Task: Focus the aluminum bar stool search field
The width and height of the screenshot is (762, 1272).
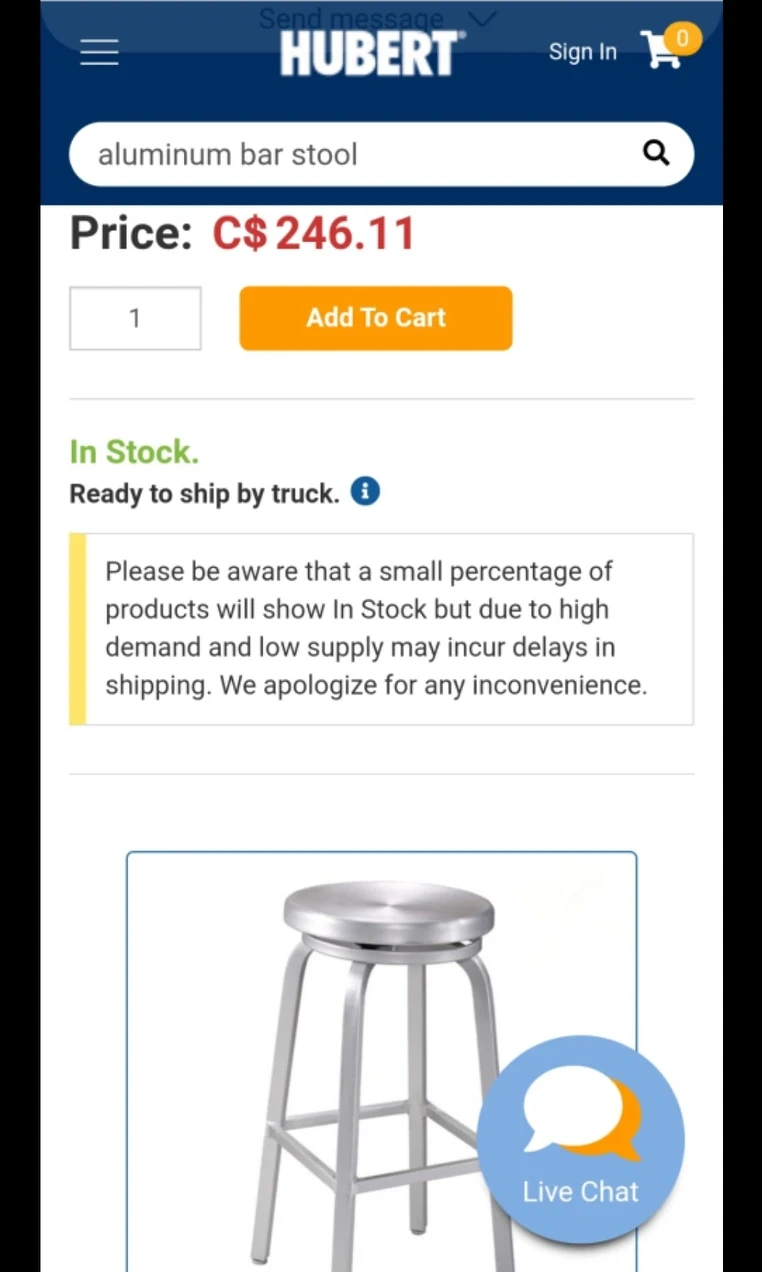Action: tap(360, 154)
